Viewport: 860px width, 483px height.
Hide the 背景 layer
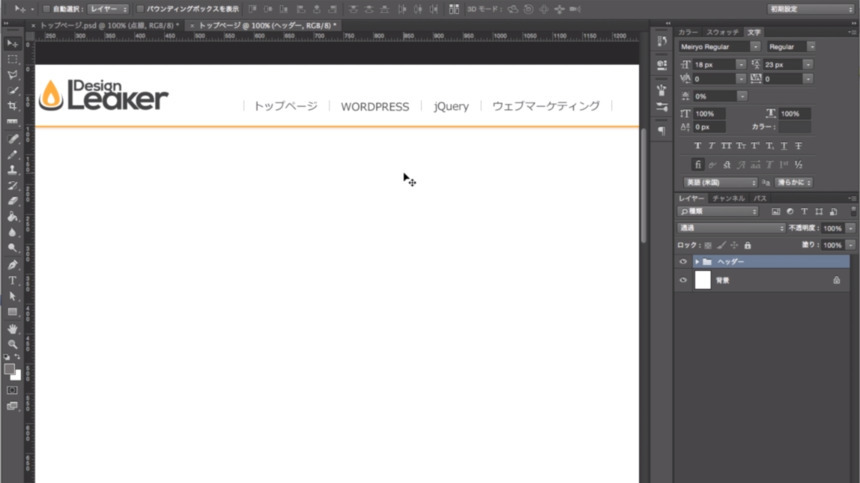coord(683,280)
